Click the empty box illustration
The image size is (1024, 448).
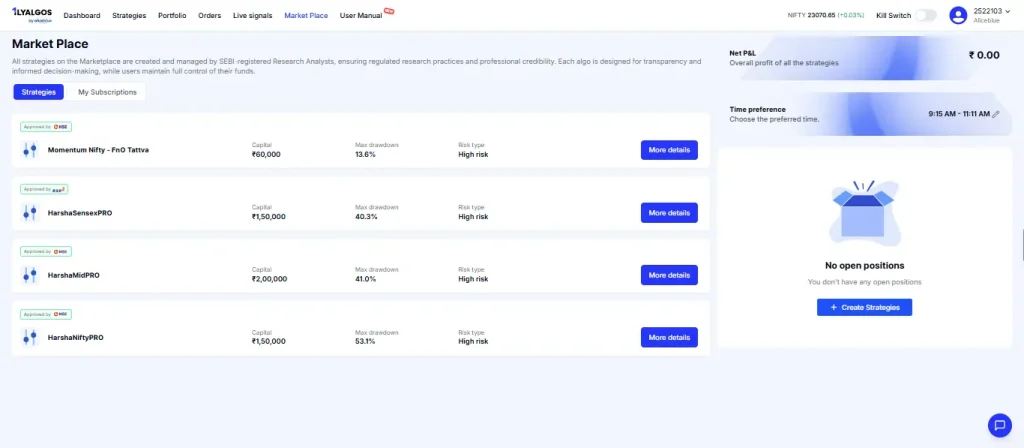(864, 213)
